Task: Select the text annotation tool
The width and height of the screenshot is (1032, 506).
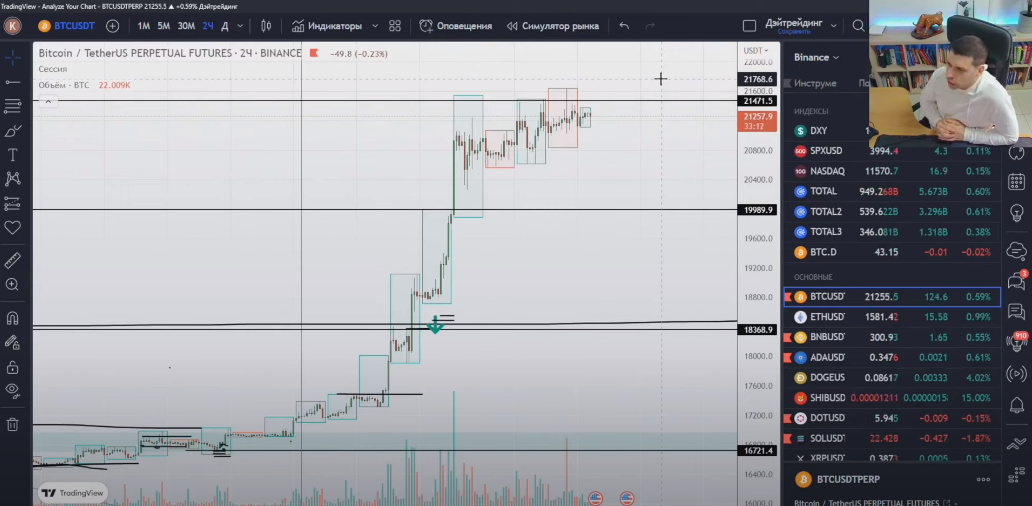Action: point(13,155)
